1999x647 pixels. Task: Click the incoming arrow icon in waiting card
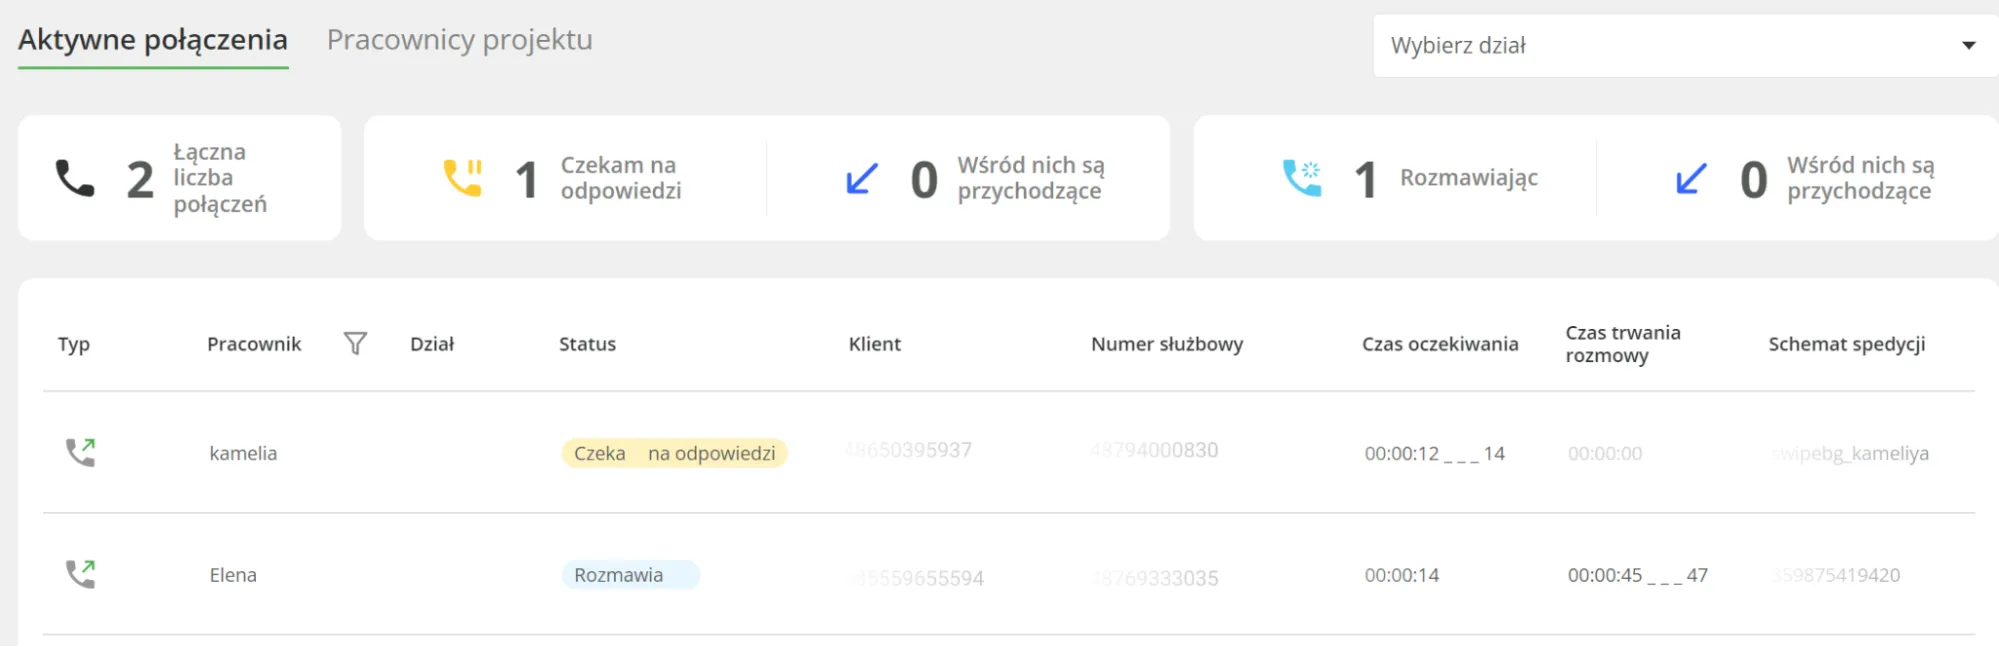click(861, 179)
